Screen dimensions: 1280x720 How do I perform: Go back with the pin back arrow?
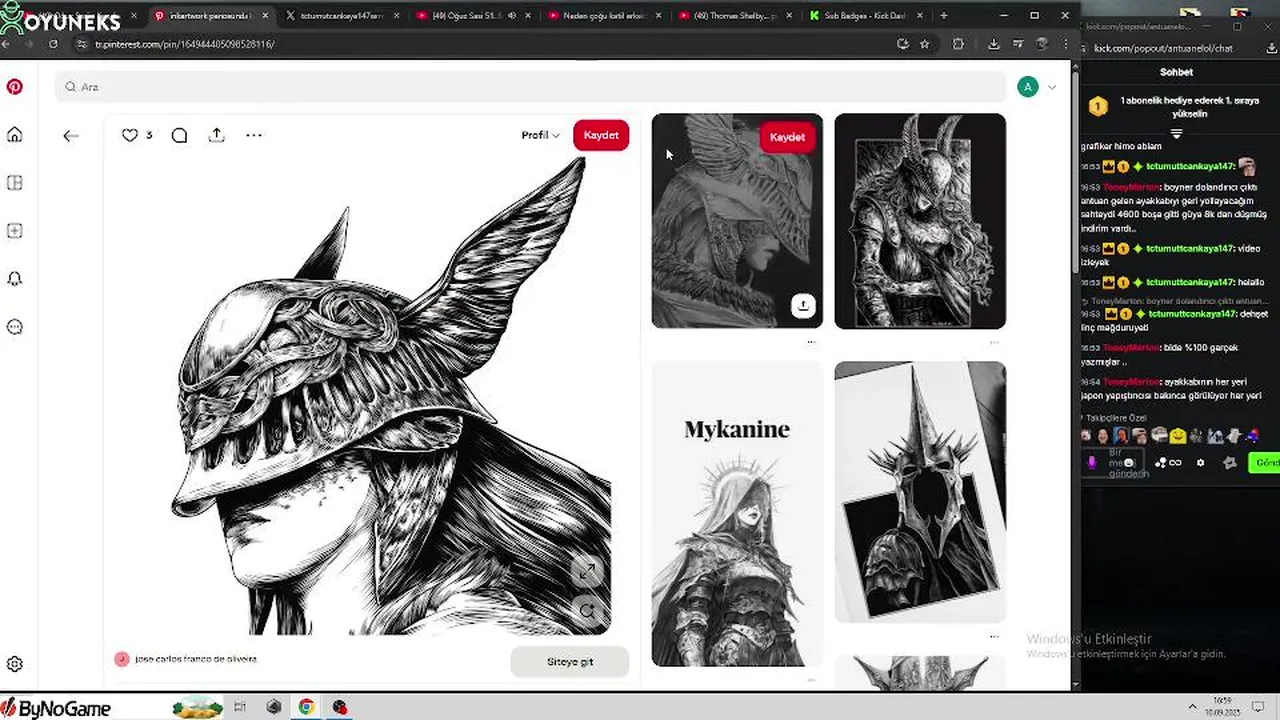click(70, 136)
